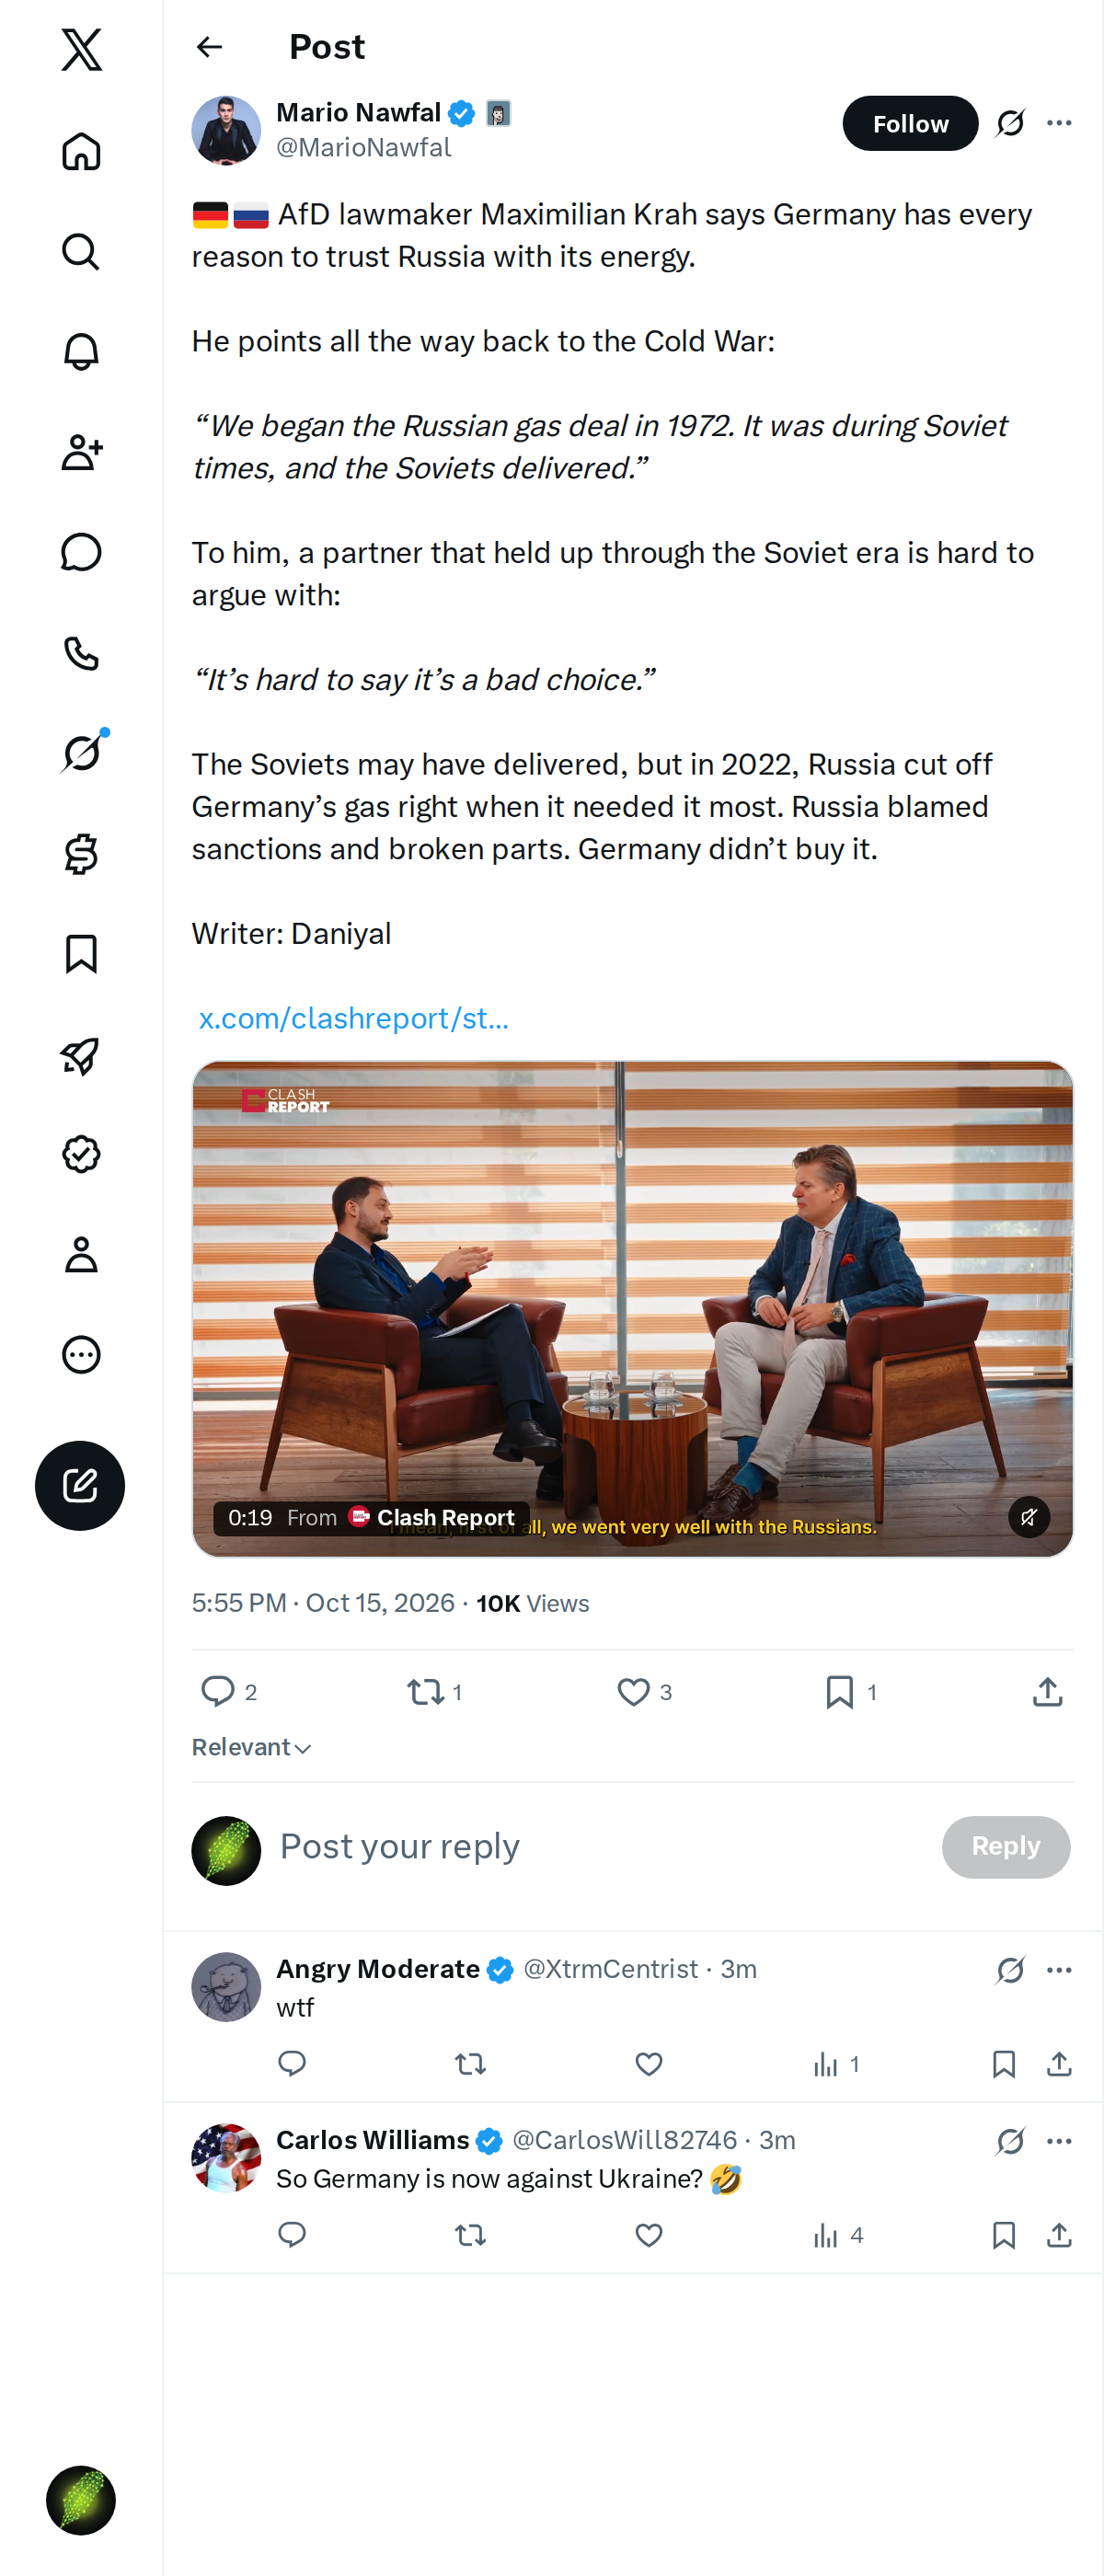
Task: Share the main post
Action: point(1047,1691)
